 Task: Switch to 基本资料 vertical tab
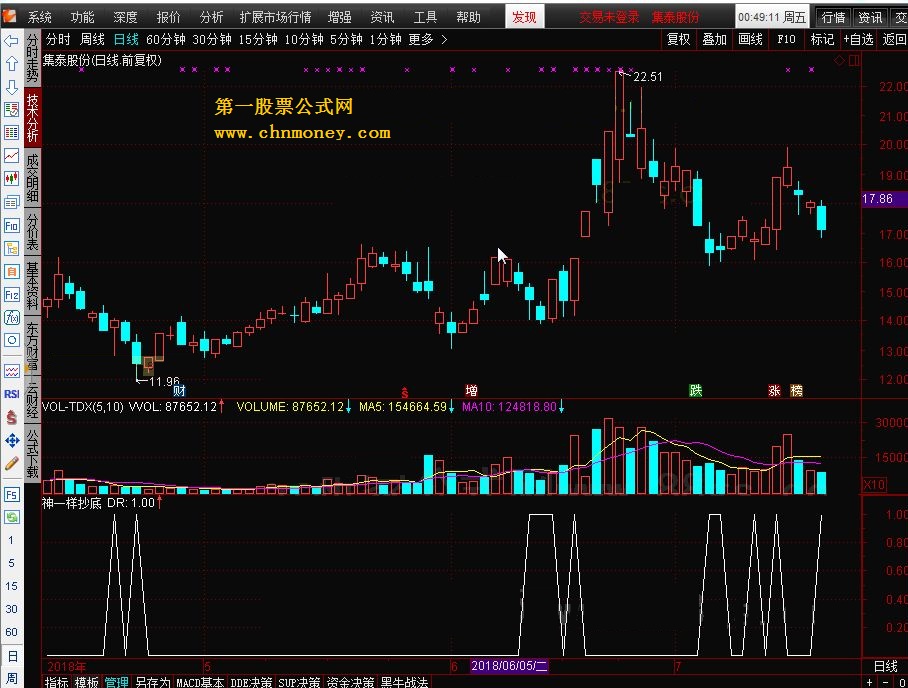click(32, 285)
